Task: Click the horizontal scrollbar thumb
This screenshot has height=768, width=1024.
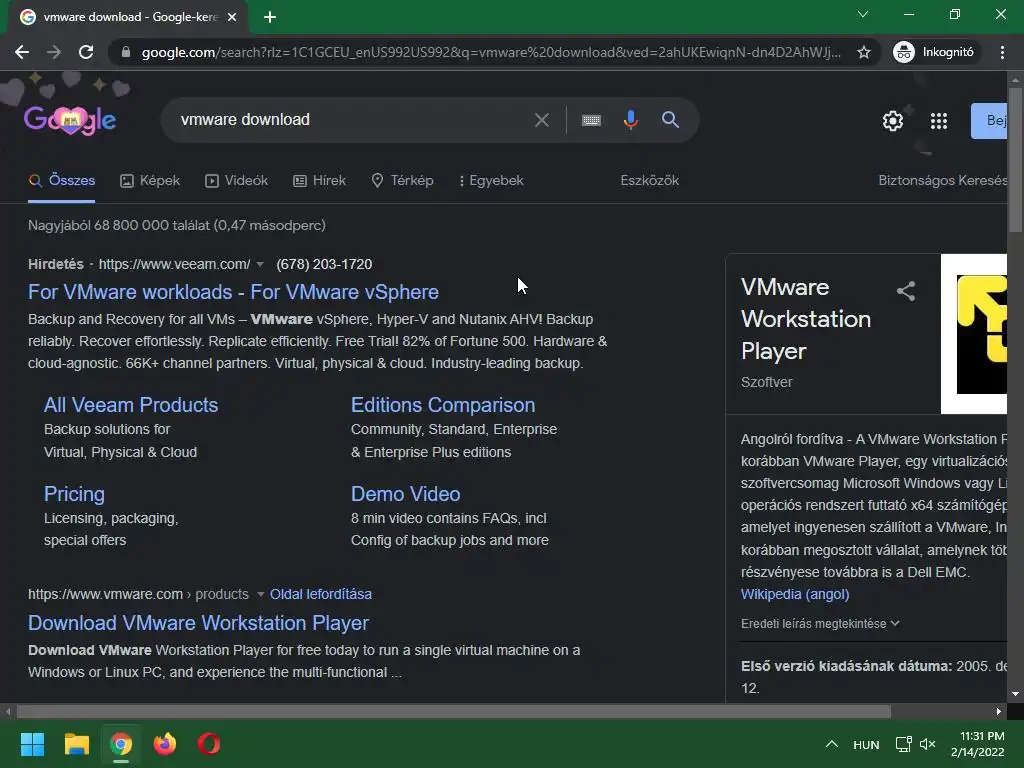Action: tap(453, 711)
